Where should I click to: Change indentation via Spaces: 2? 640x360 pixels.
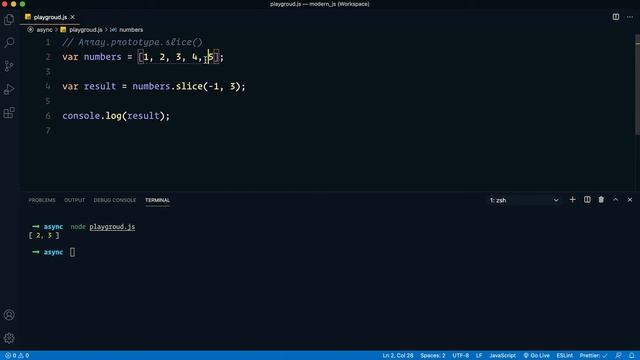[433, 356]
